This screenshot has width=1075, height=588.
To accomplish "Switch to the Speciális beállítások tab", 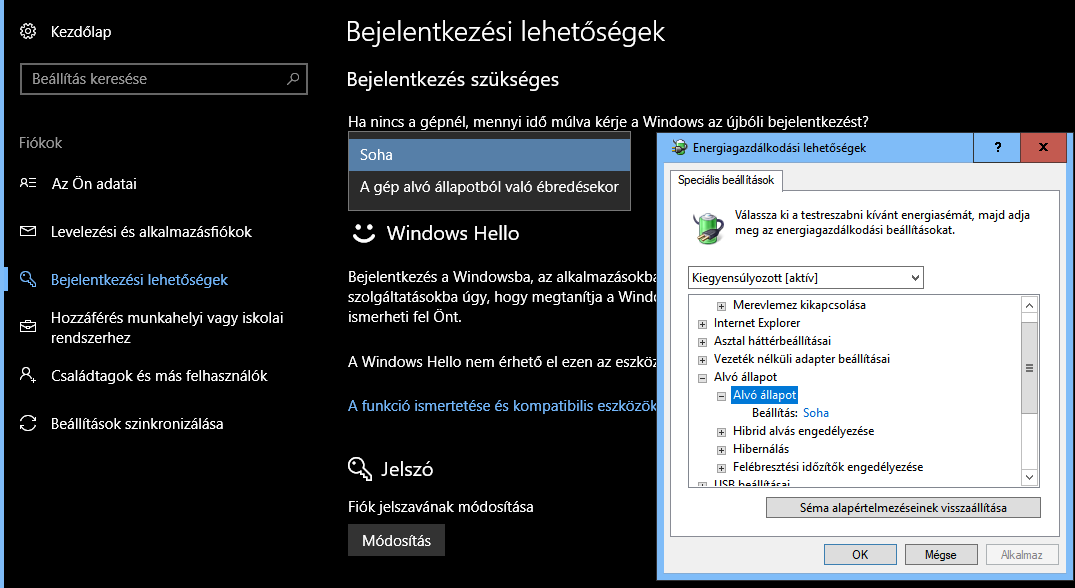I will point(726,180).
